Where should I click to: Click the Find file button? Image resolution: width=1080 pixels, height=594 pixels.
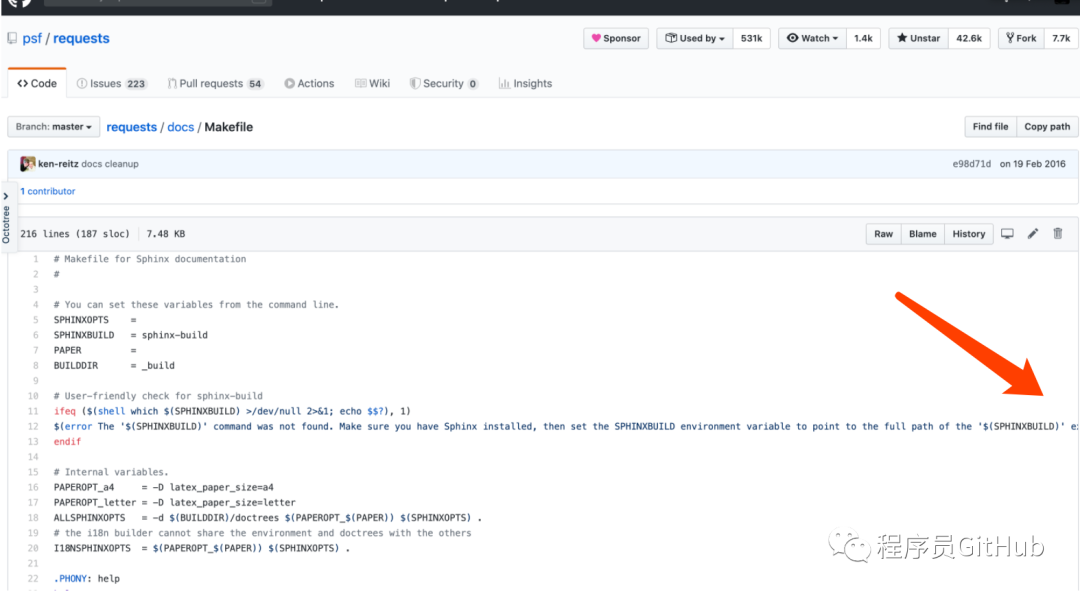[x=990, y=127]
